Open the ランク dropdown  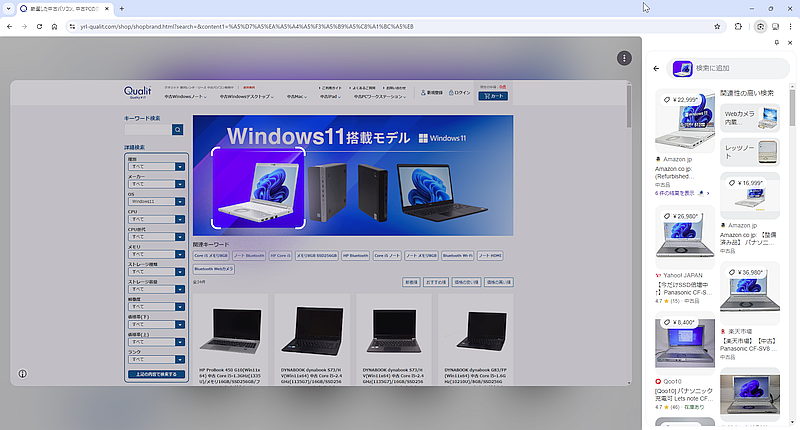(156, 360)
